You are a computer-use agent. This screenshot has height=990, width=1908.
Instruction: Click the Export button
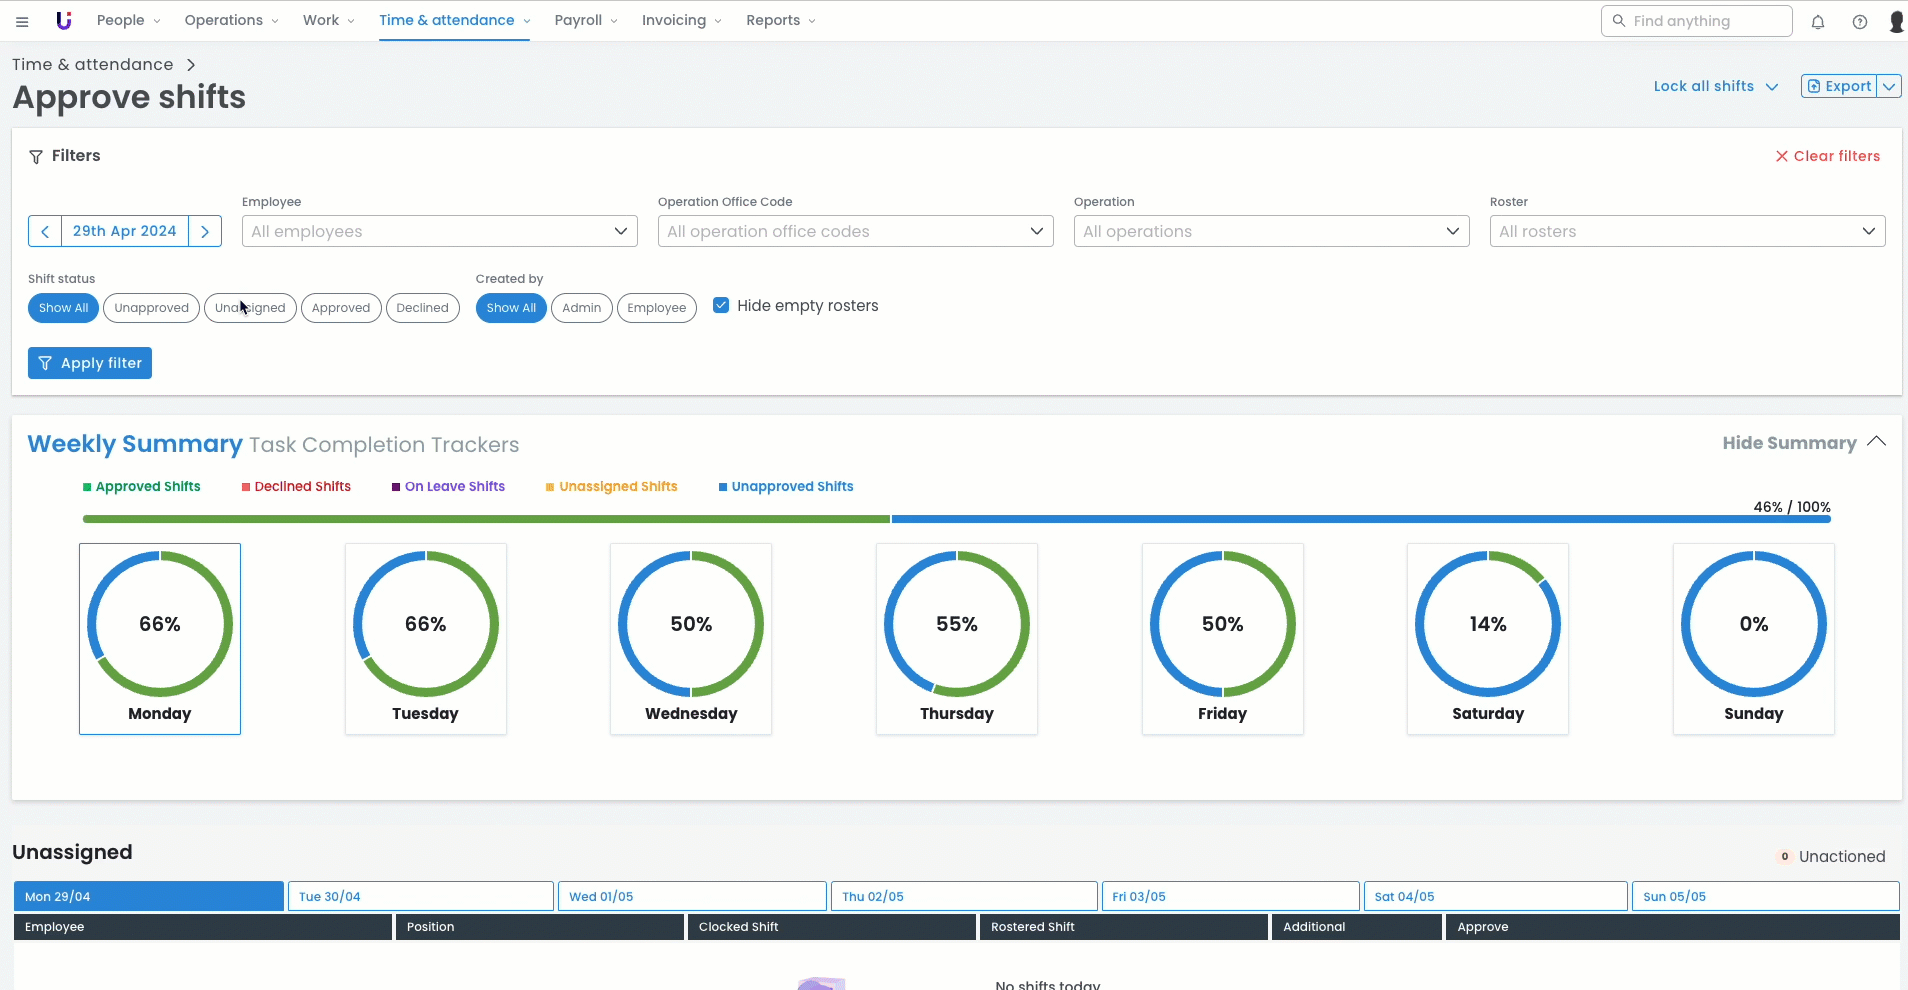click(1839, 86)
